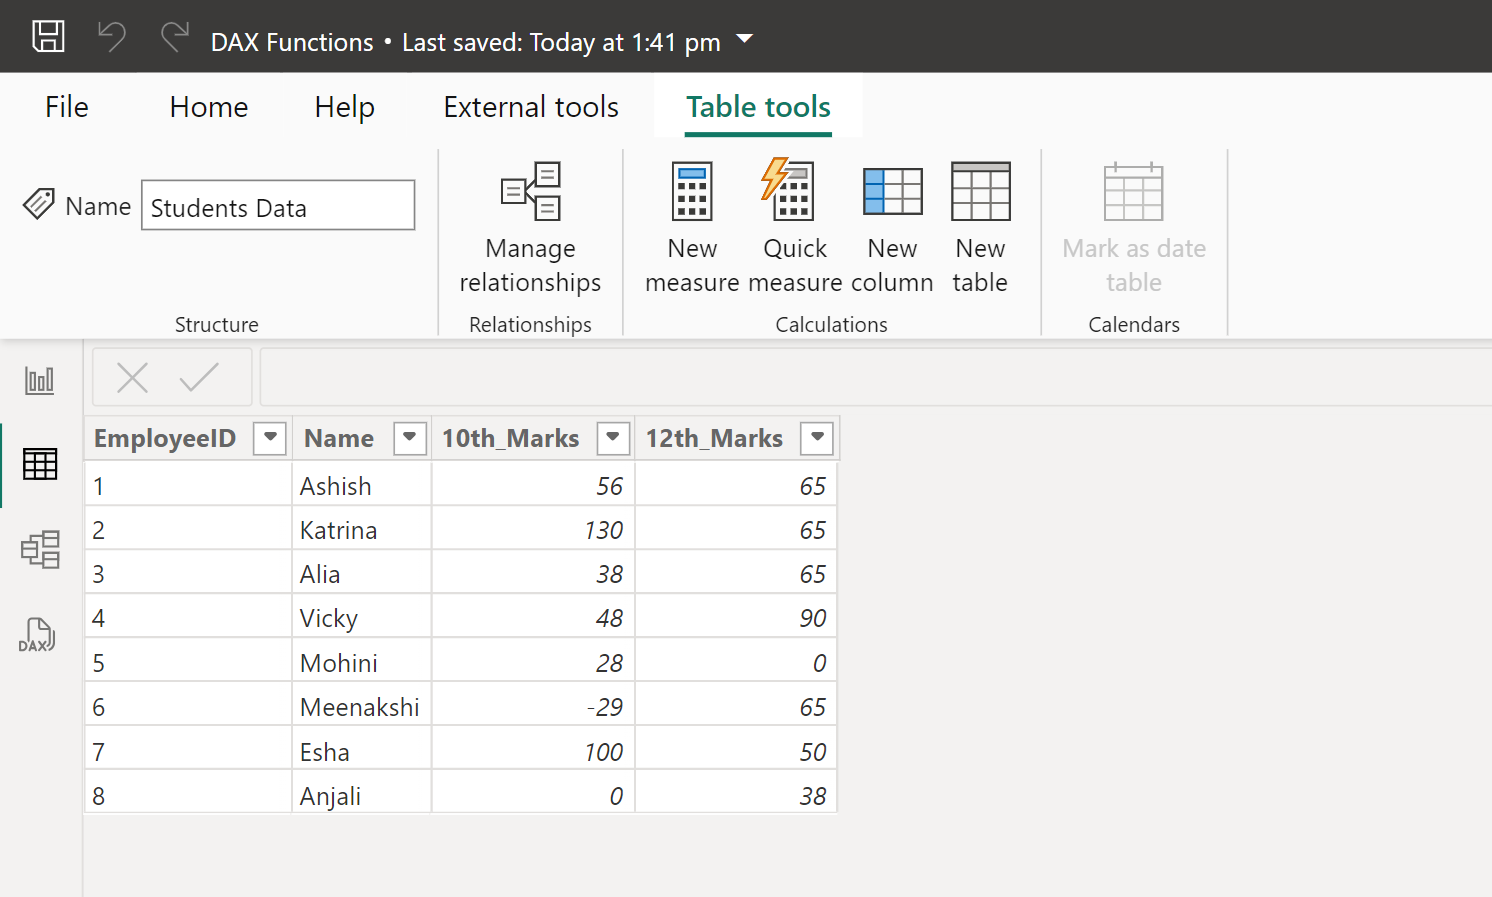
Task: Open Model view in the left sidebar
Action: (x=39, y=549)
